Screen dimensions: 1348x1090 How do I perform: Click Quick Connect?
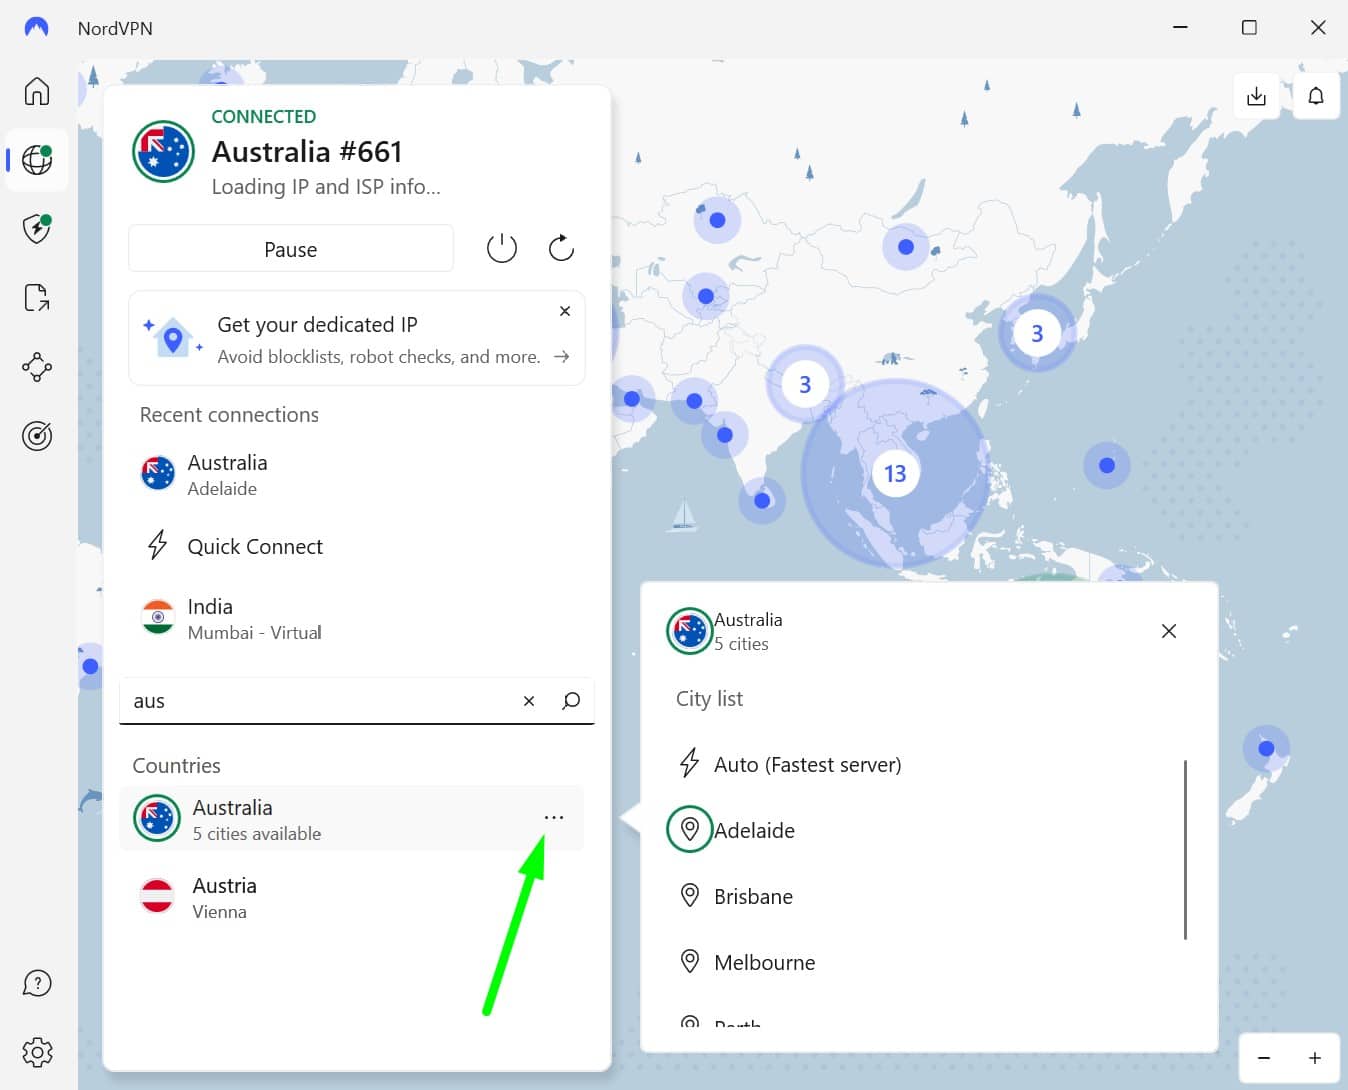[356, 546]
